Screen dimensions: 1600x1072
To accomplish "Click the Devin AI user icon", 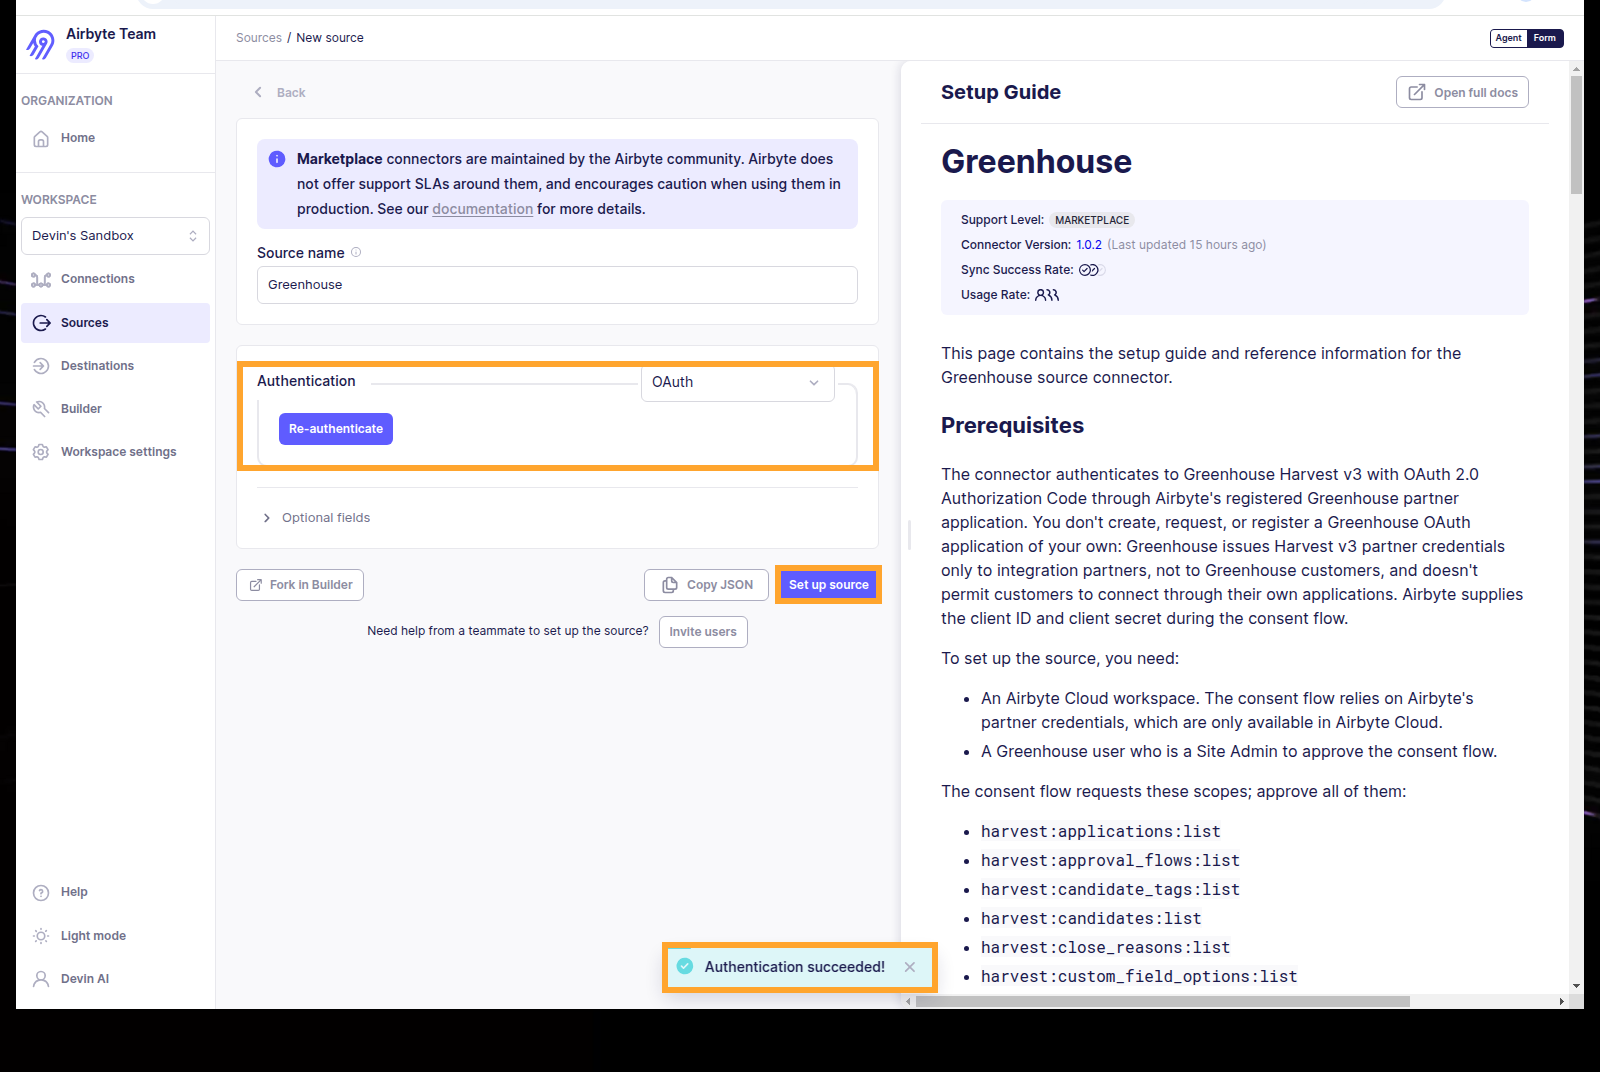I will (41, 979).
